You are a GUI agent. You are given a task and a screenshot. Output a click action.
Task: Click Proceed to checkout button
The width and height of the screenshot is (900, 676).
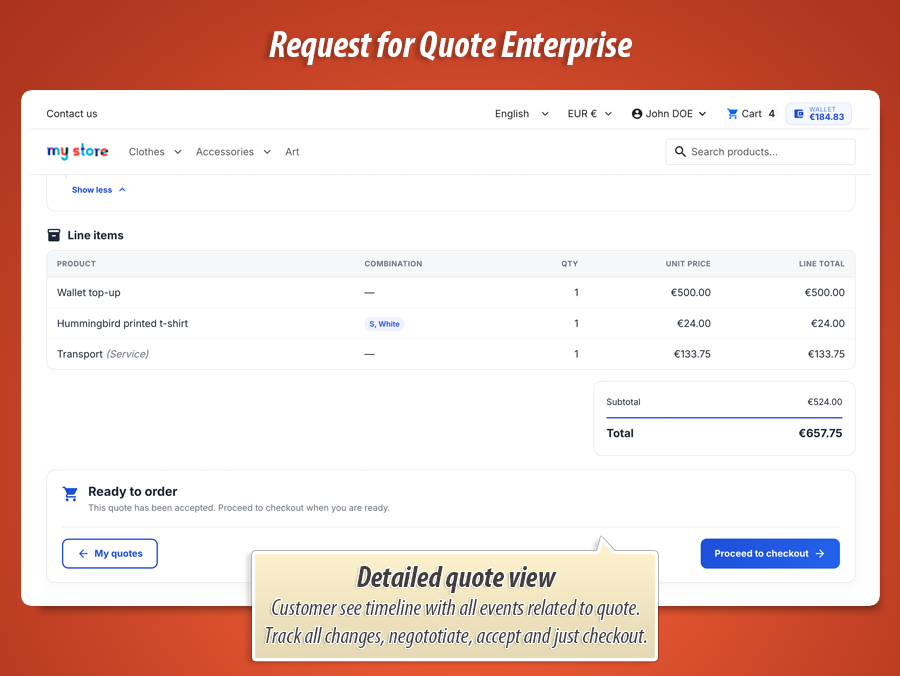coord(770,554)
